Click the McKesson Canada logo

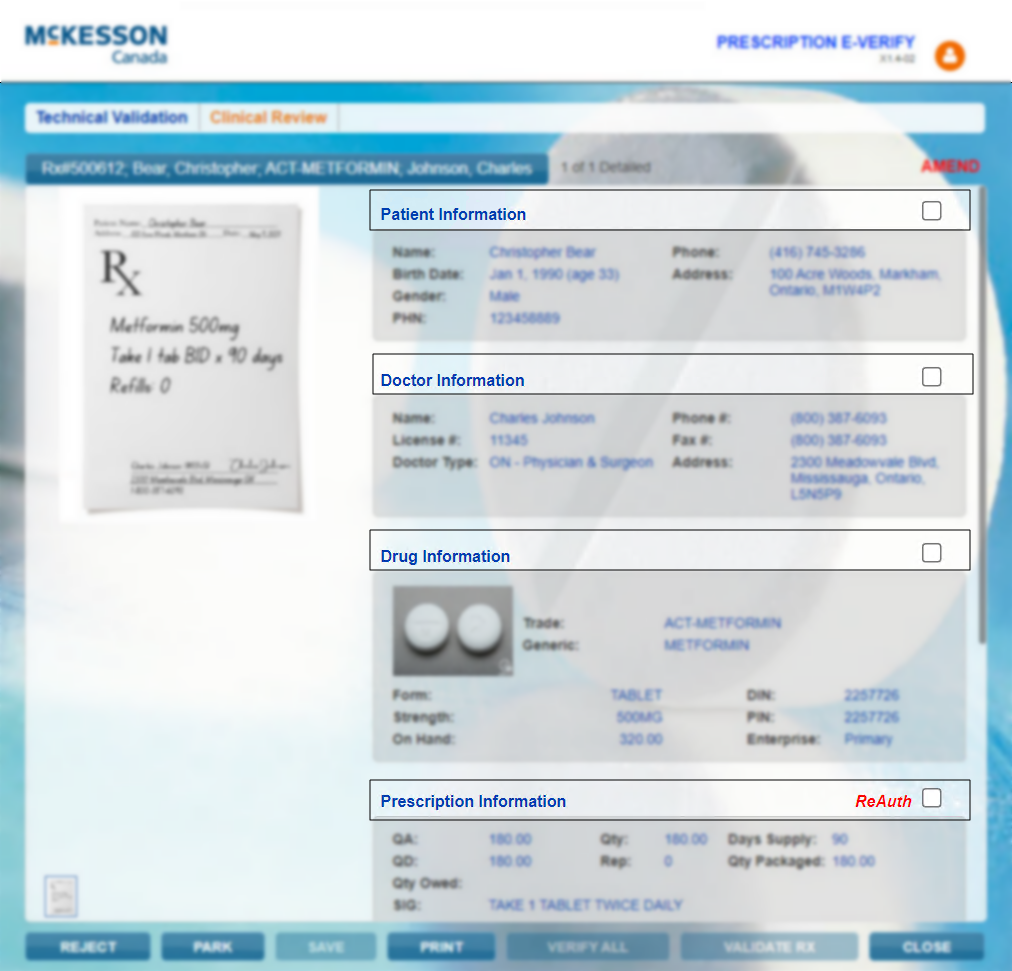pyautogui.click(x=95, y=42)
